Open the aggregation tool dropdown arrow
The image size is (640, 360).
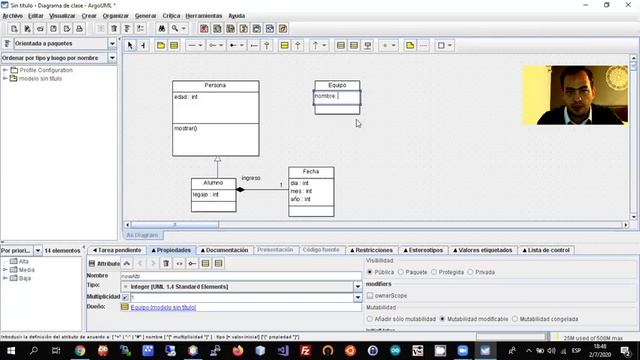click(x=221, y=45)
